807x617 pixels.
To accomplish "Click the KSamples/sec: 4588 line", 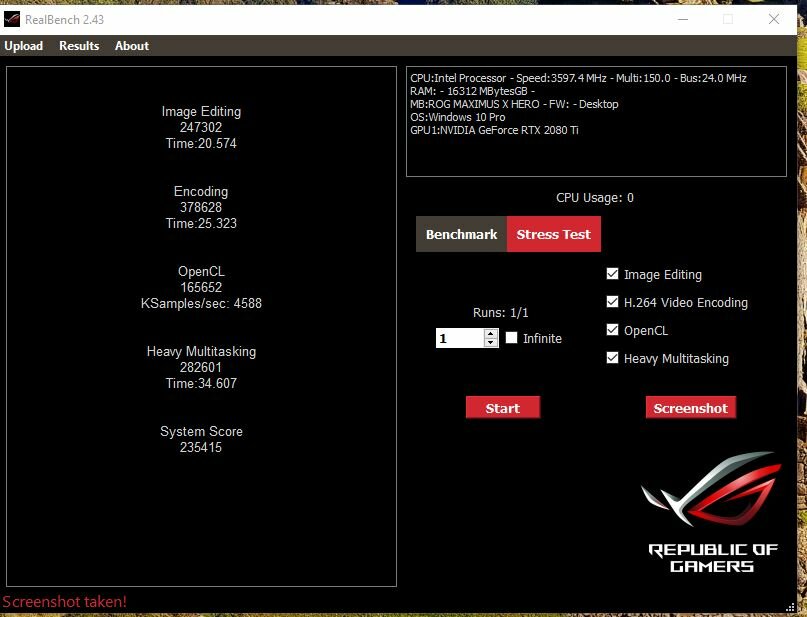I will pos(201,304).
